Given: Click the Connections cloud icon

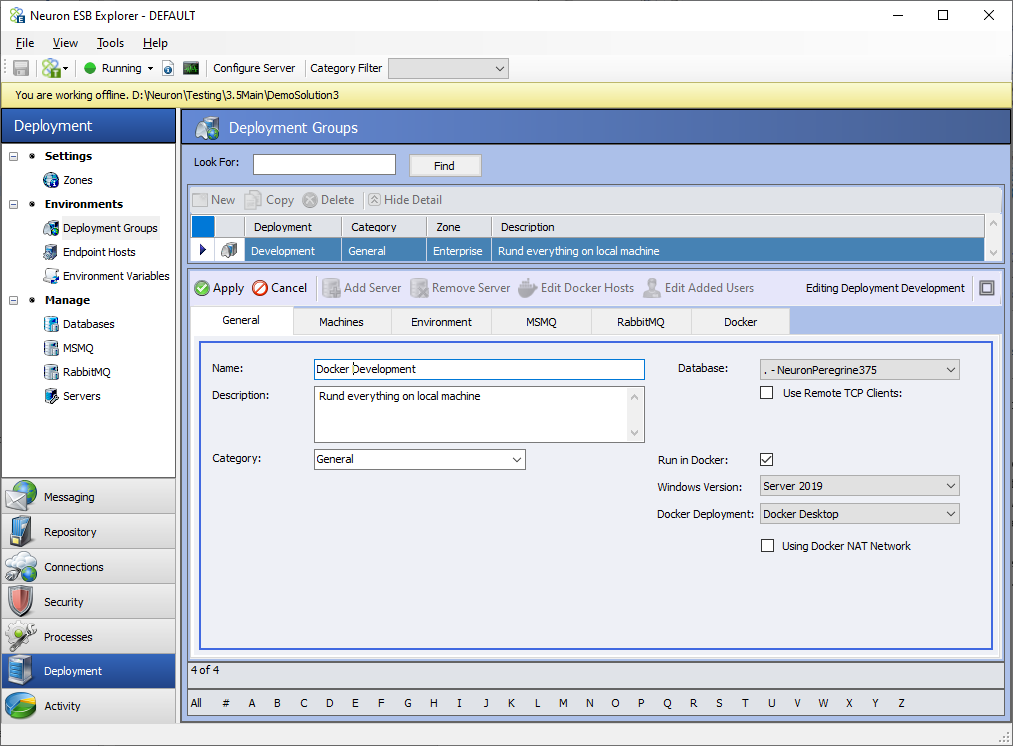Looking at the screenshot, I should [x=21, y=566].
